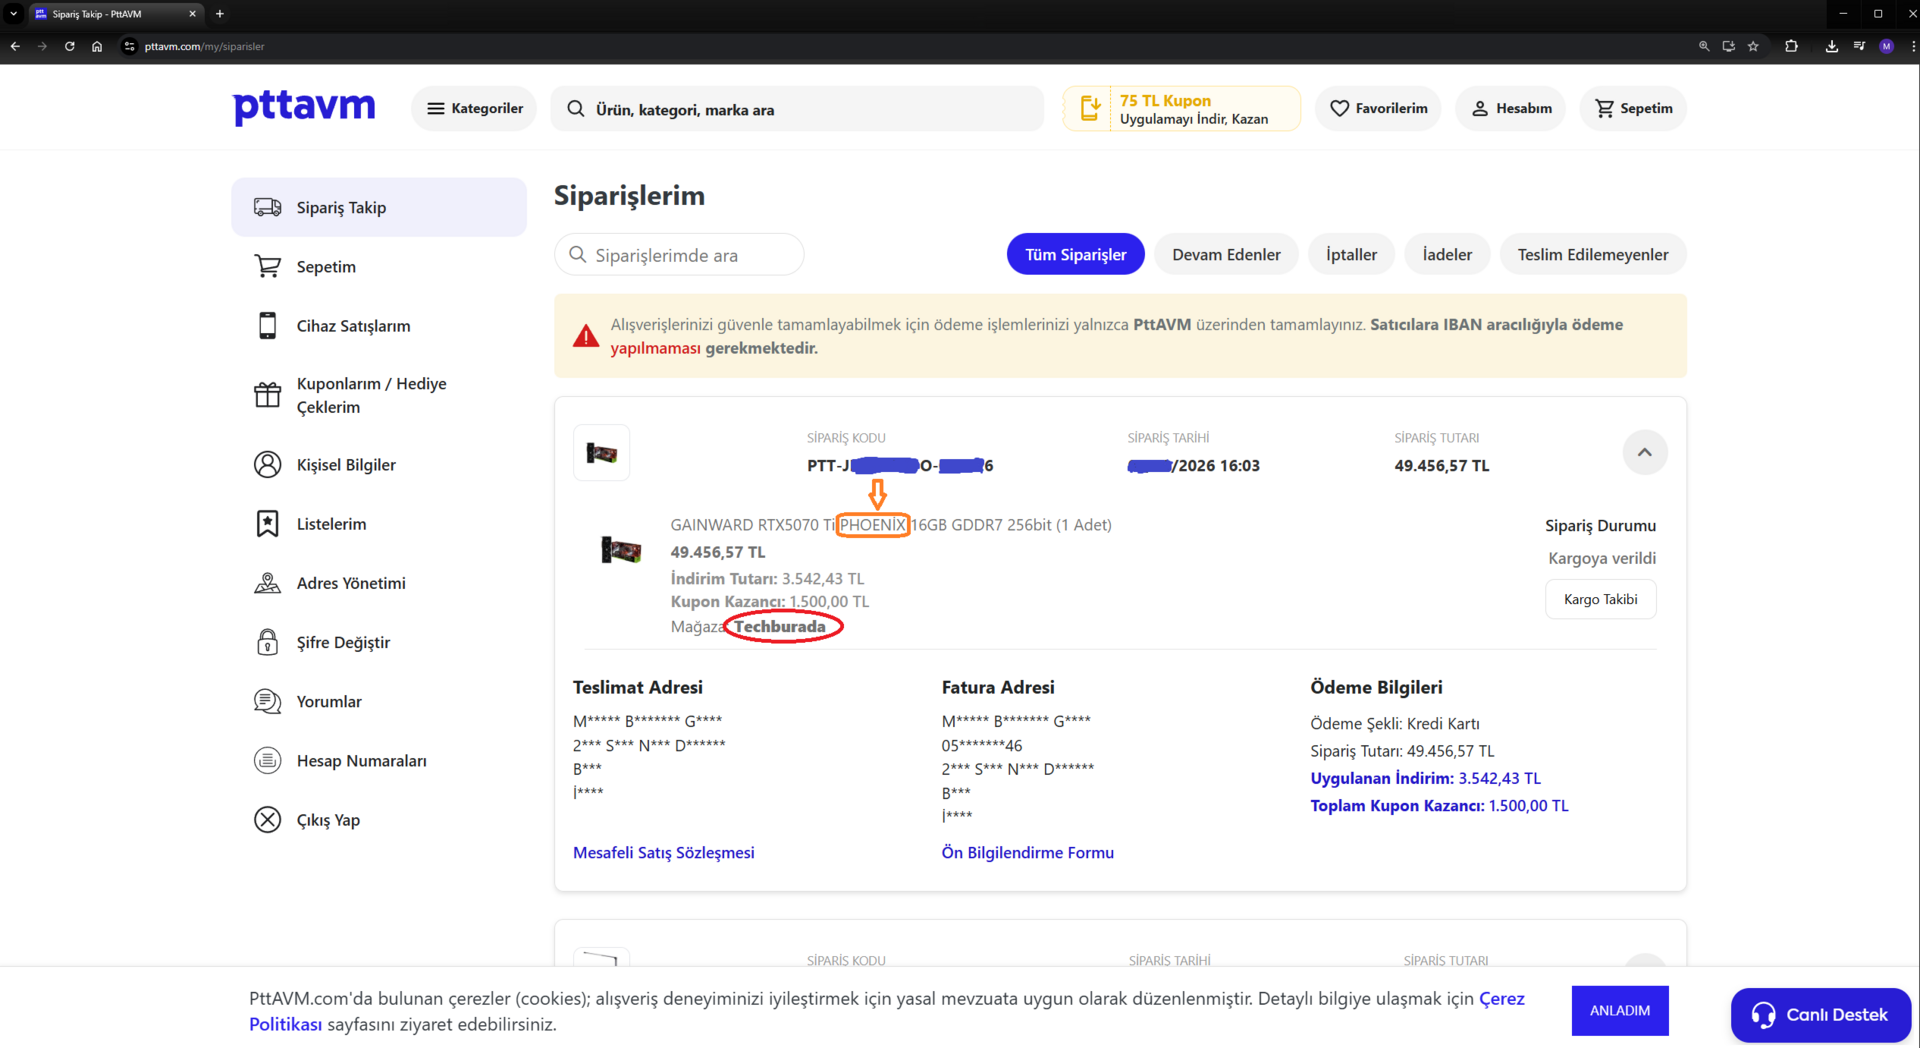Reload the page
The width and height of the screenshot is (1920, 1048).
tap(70, 46)
